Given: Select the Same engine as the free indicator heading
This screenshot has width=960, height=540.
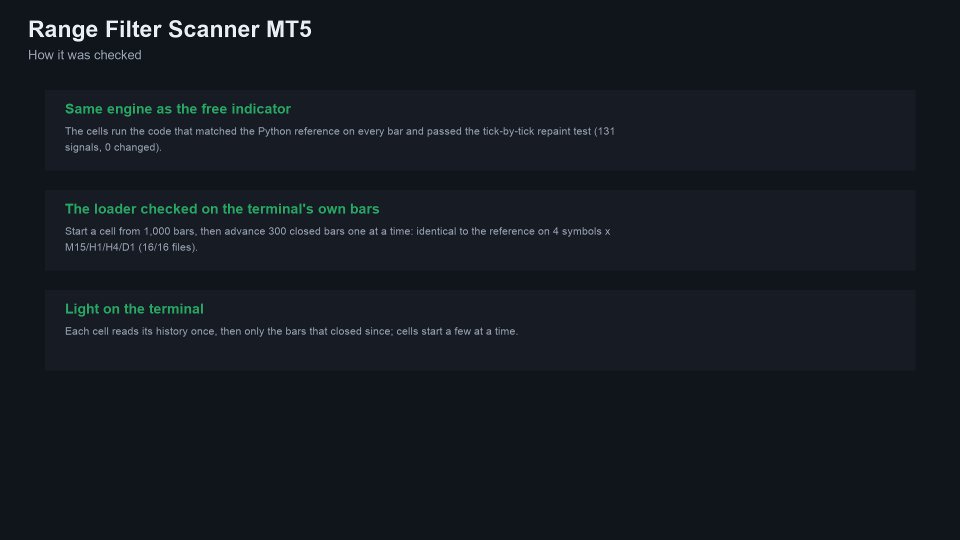Looking at the screenshot, I should [178, 109].
